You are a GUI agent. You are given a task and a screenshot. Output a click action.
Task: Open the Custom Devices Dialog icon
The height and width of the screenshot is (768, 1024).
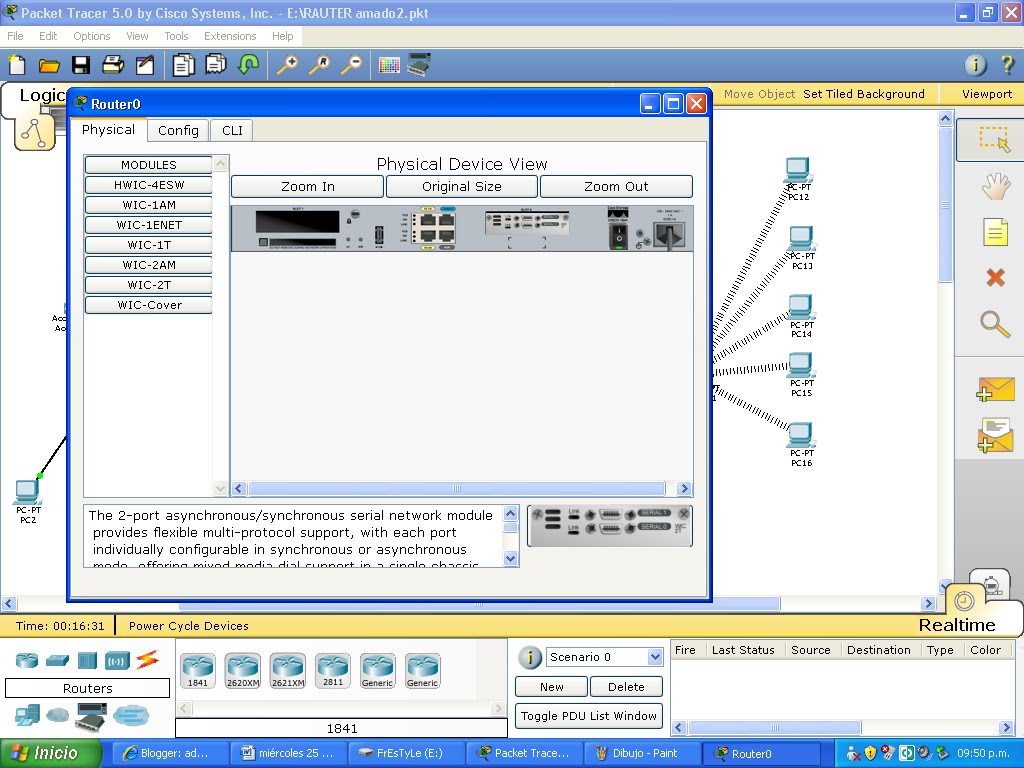[x=419, y=65]
